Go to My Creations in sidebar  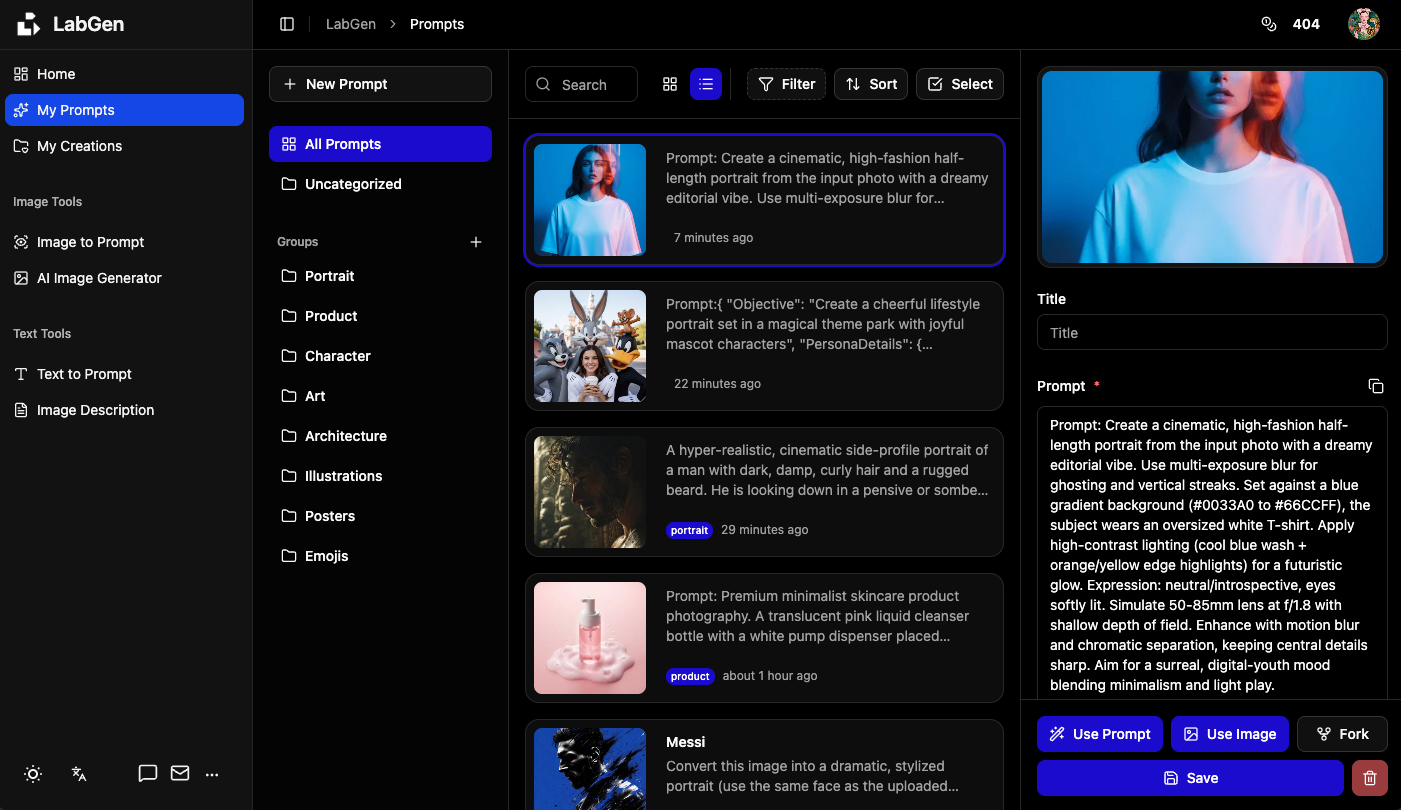[79, 146]
